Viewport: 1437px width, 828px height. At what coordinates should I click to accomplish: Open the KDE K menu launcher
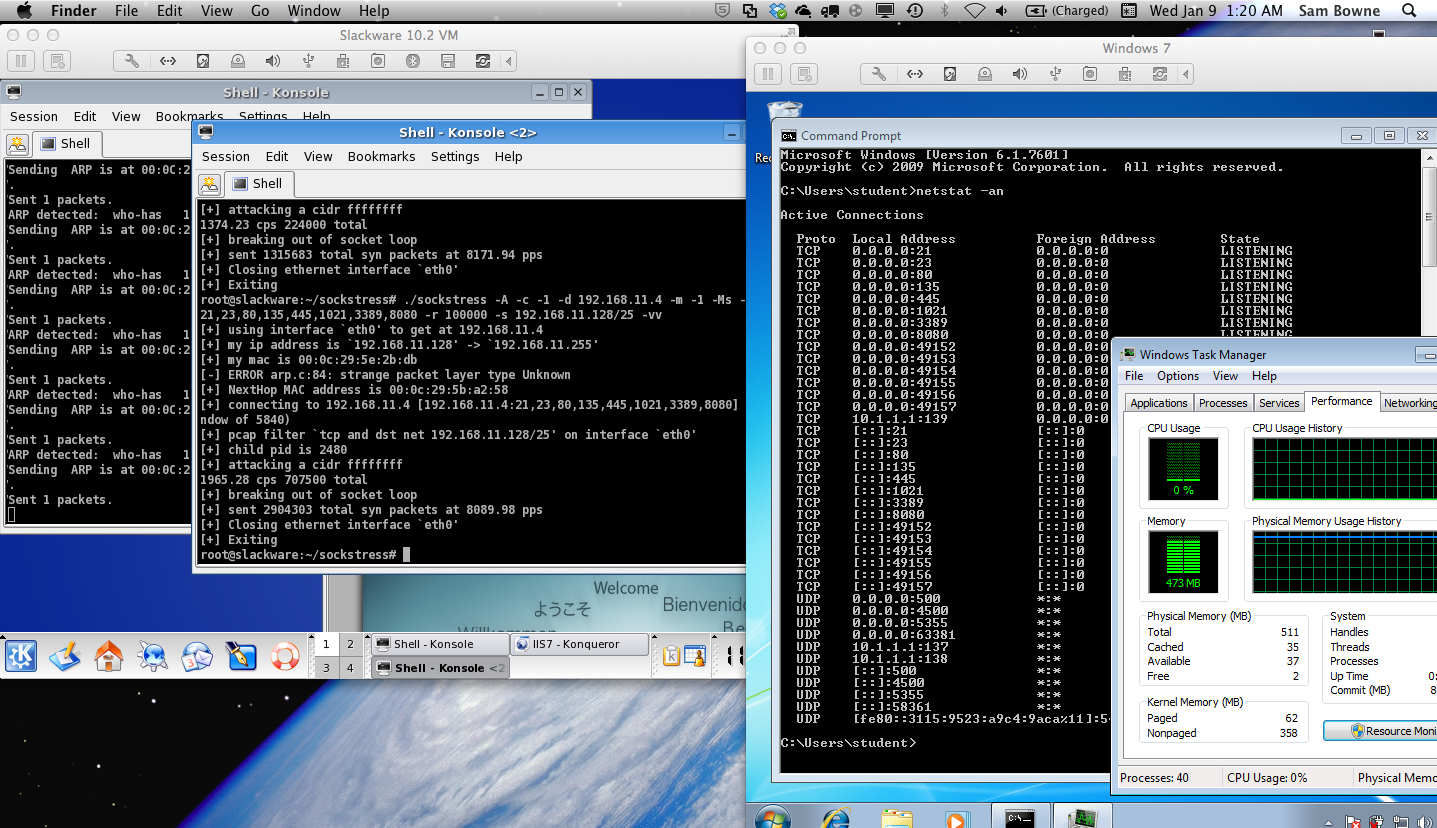tap(21, 656)
